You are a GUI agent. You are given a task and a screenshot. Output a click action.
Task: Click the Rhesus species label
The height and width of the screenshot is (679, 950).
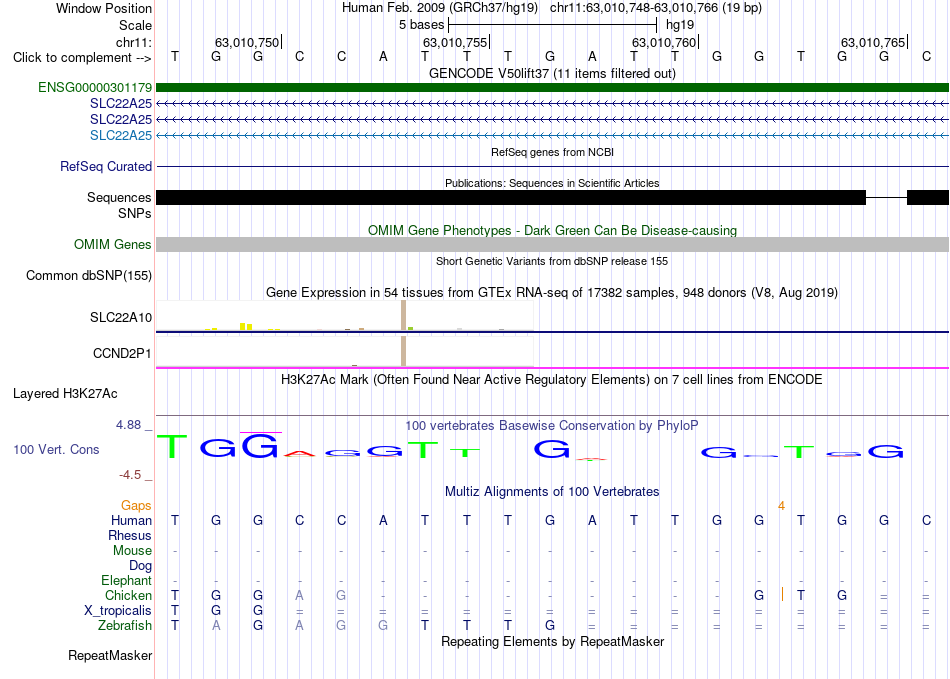click(130, 536)
